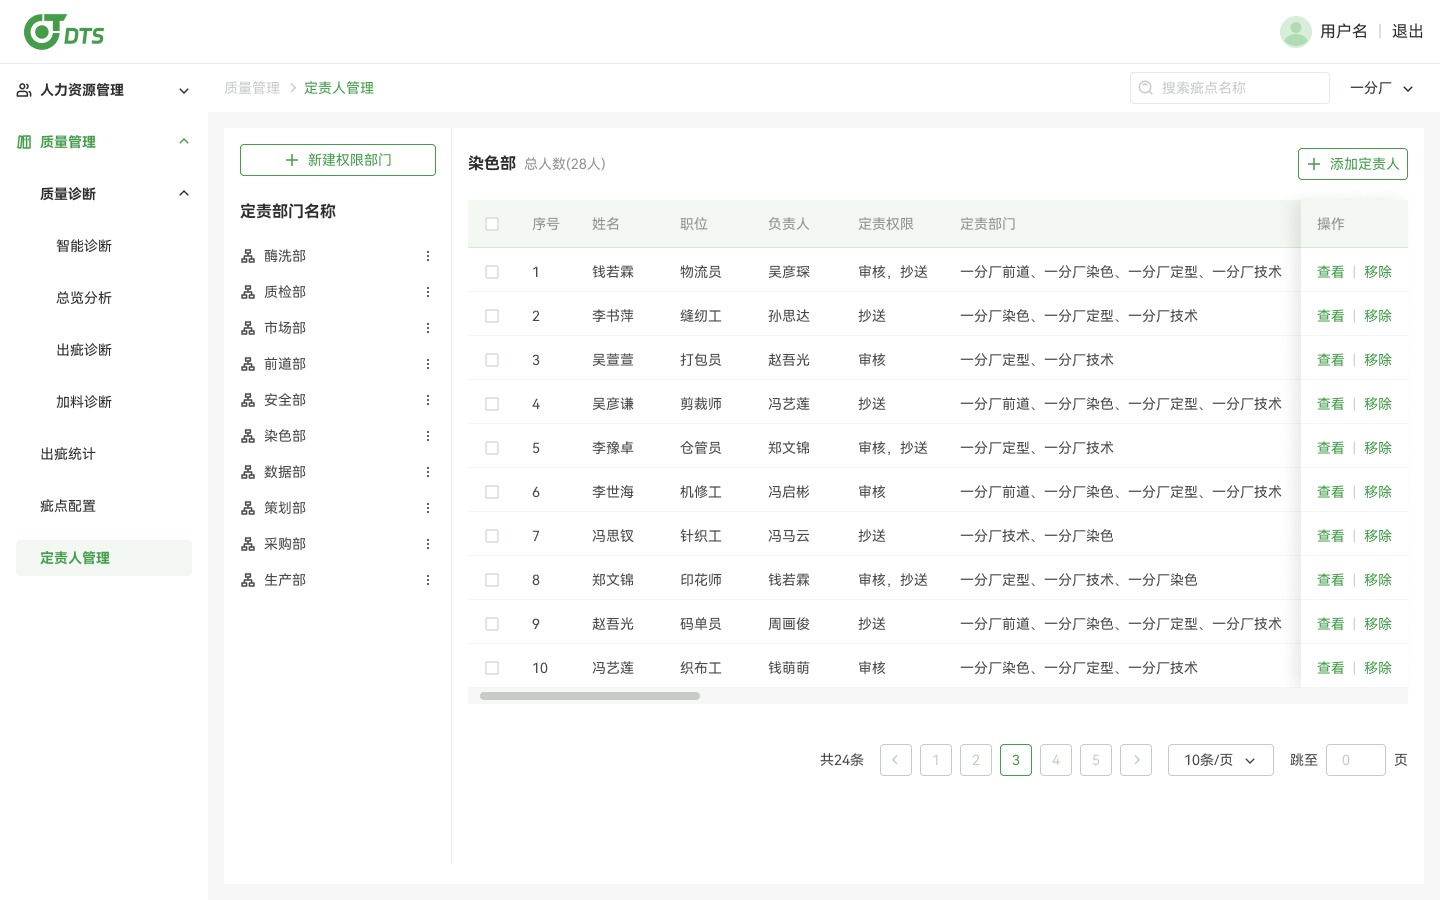
Task: Click the search magnifier icon
Action: (1146, 88)
